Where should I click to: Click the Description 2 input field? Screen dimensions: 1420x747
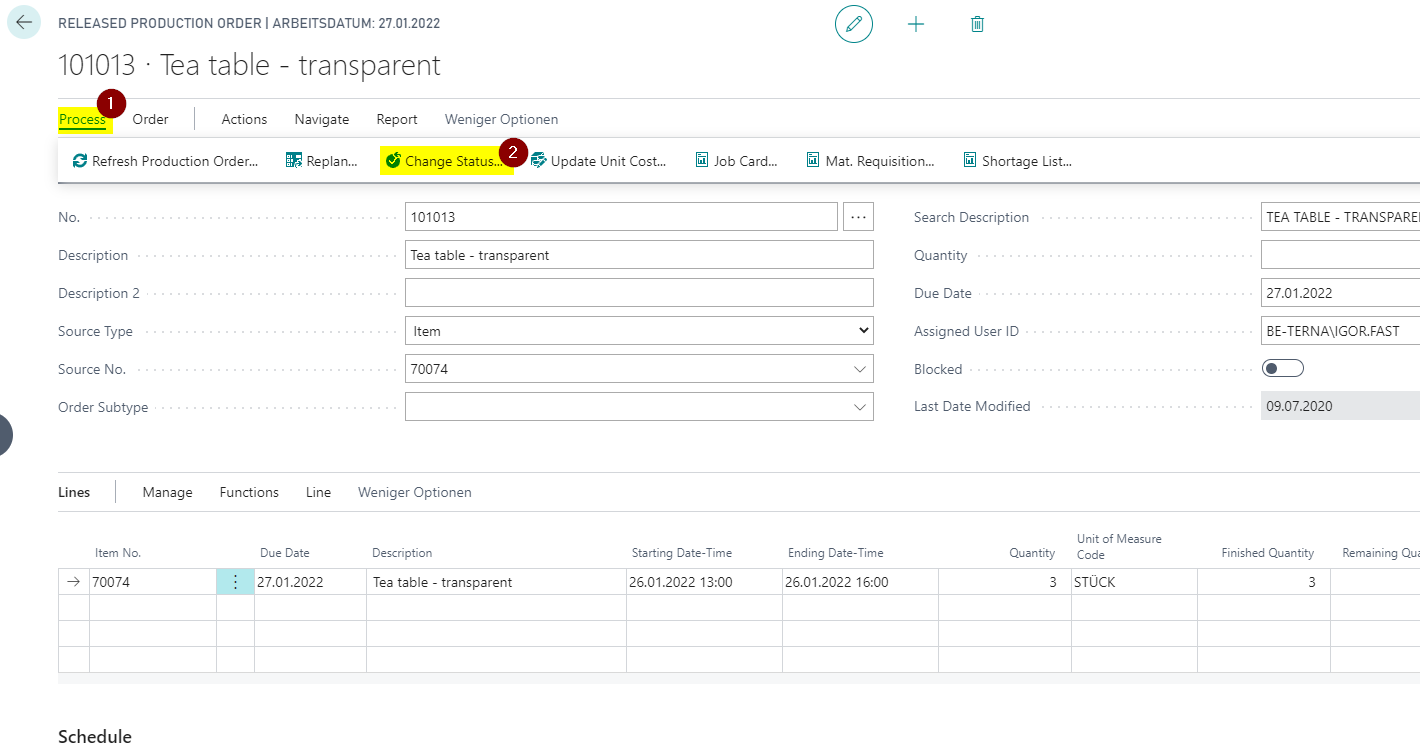point(639,293)
